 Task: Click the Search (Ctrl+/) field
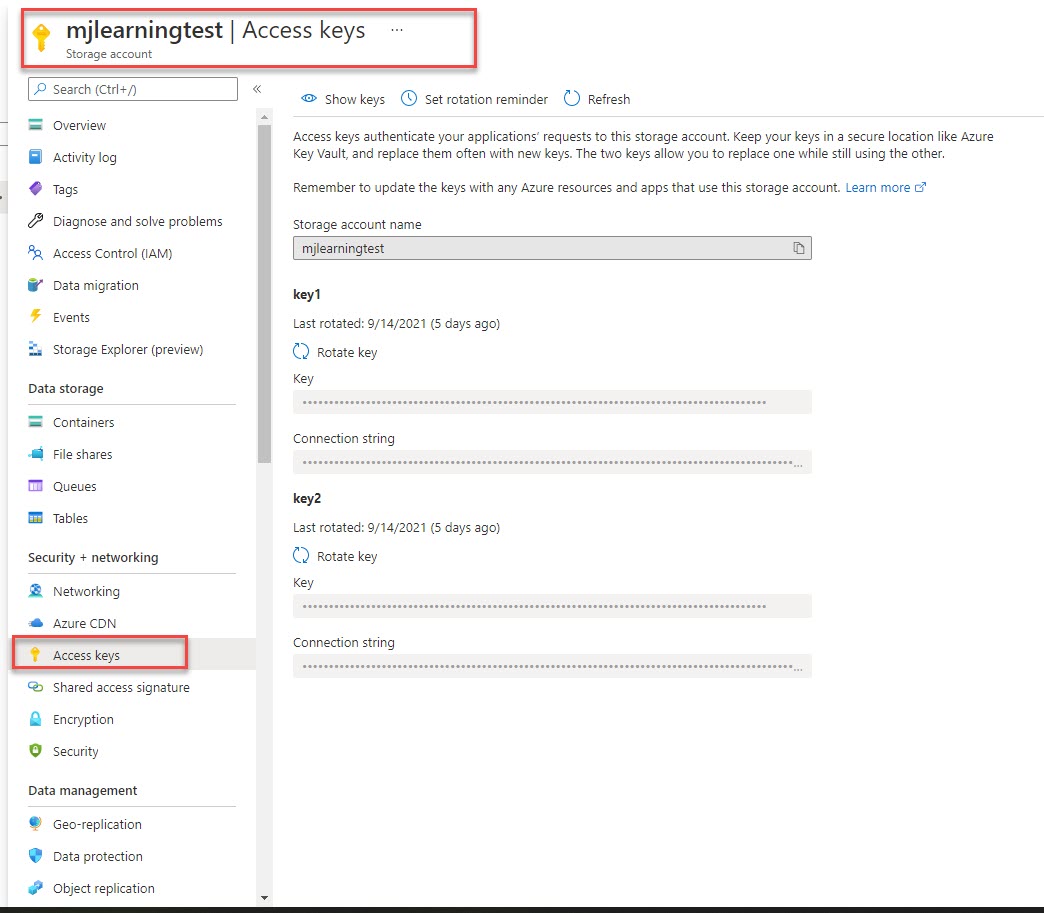pyautogui.click(x=133, y=89)
